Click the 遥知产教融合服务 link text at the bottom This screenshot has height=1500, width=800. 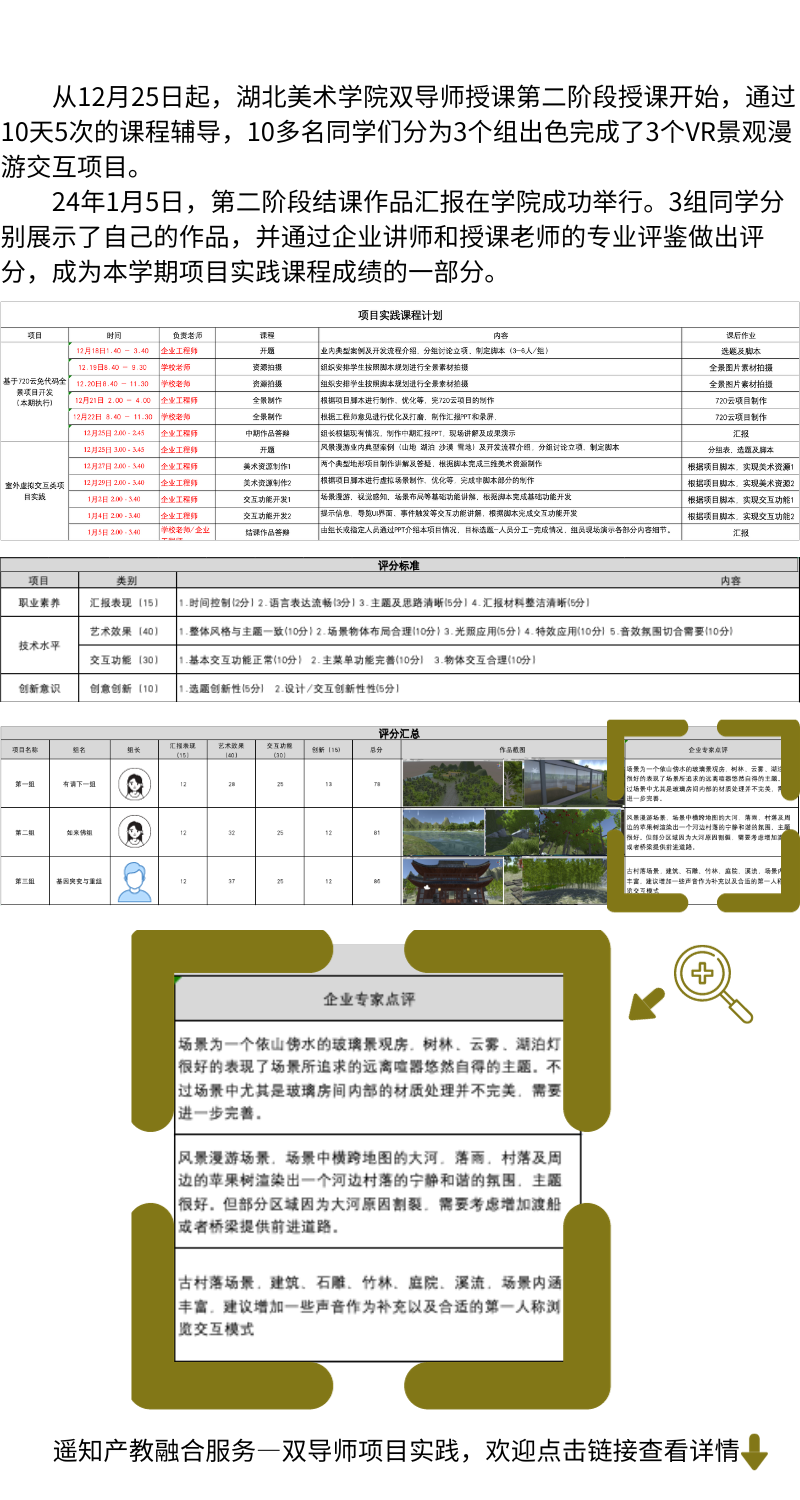click(395, 1451)
